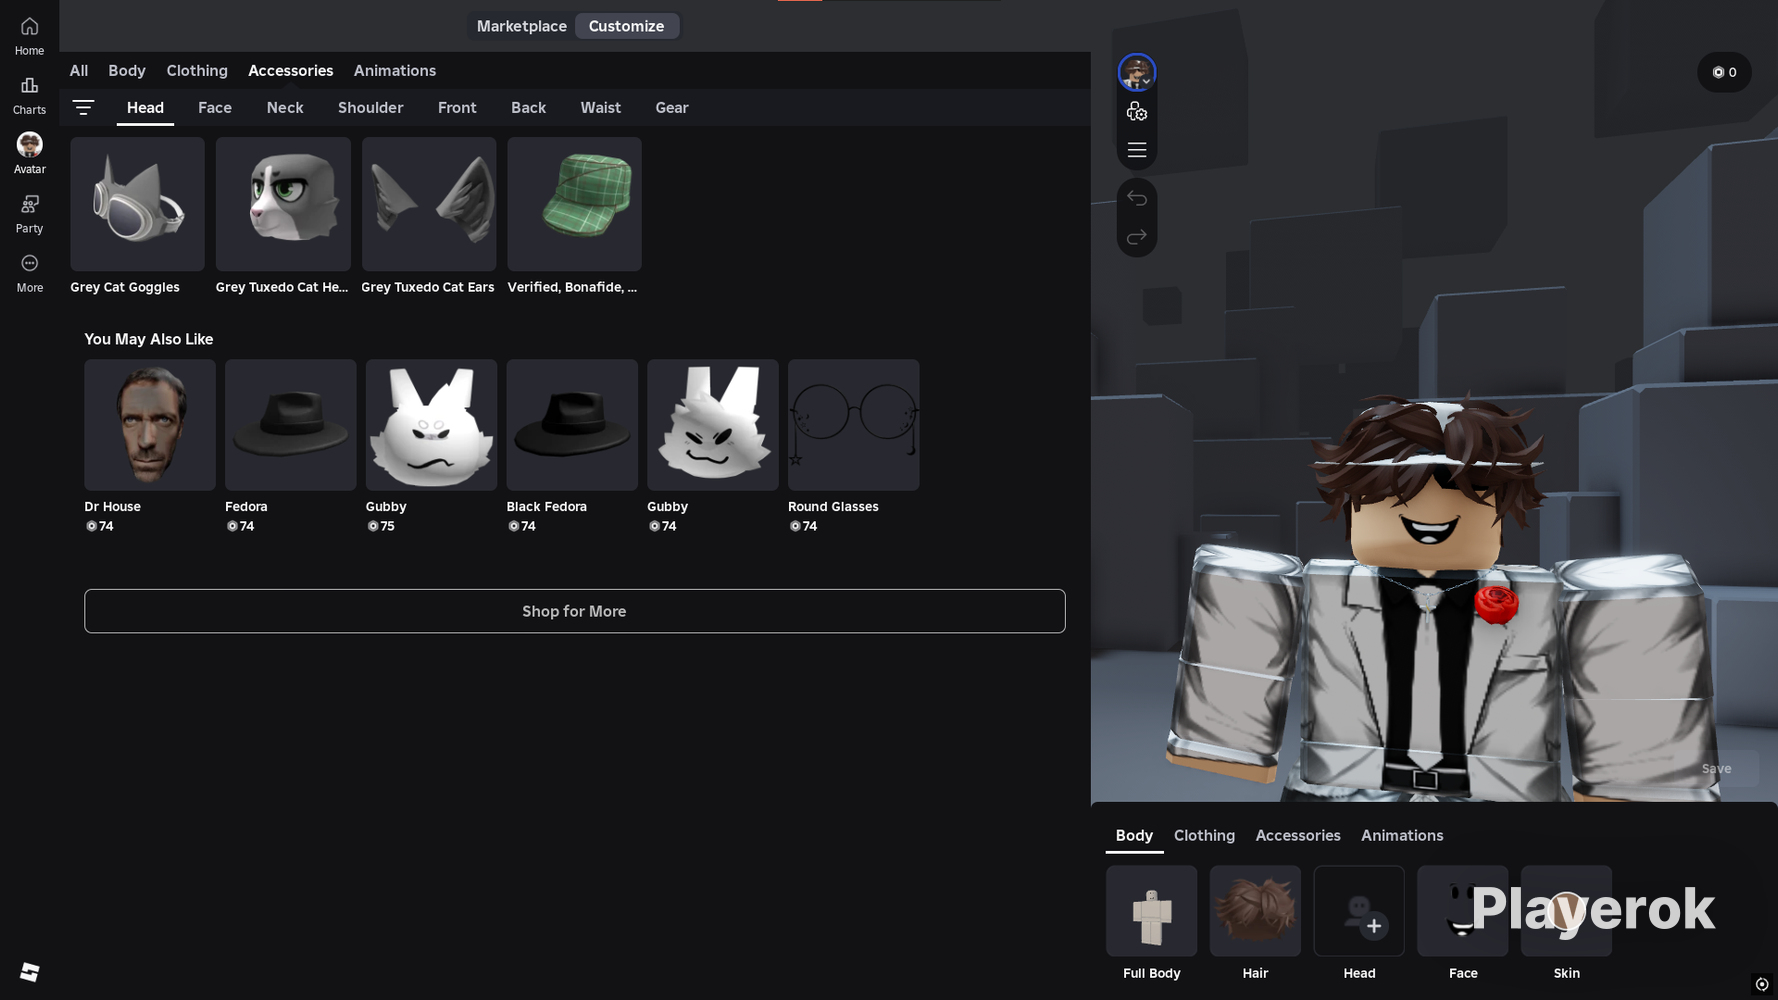This screenshot has width=1778, height=1000.
Task: Switch to the Marketplace tab
Action: click(522, 26)
